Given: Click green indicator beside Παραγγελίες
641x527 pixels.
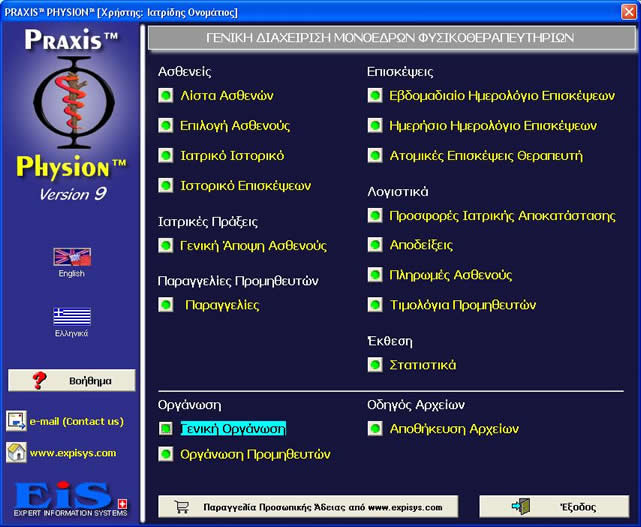Looking at the screenshot, I should pos(166,305).
